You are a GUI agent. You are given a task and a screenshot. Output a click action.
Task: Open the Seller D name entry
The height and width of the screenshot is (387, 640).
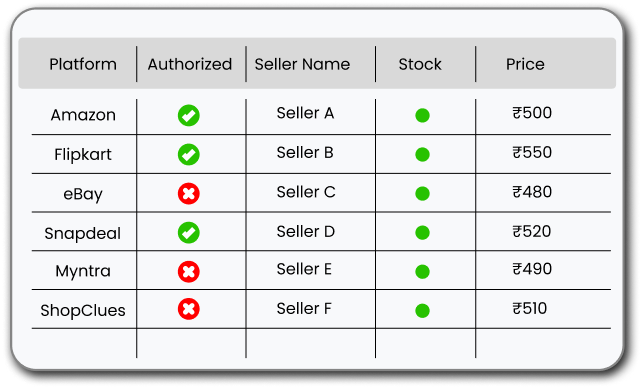click(x=306, y=231)
